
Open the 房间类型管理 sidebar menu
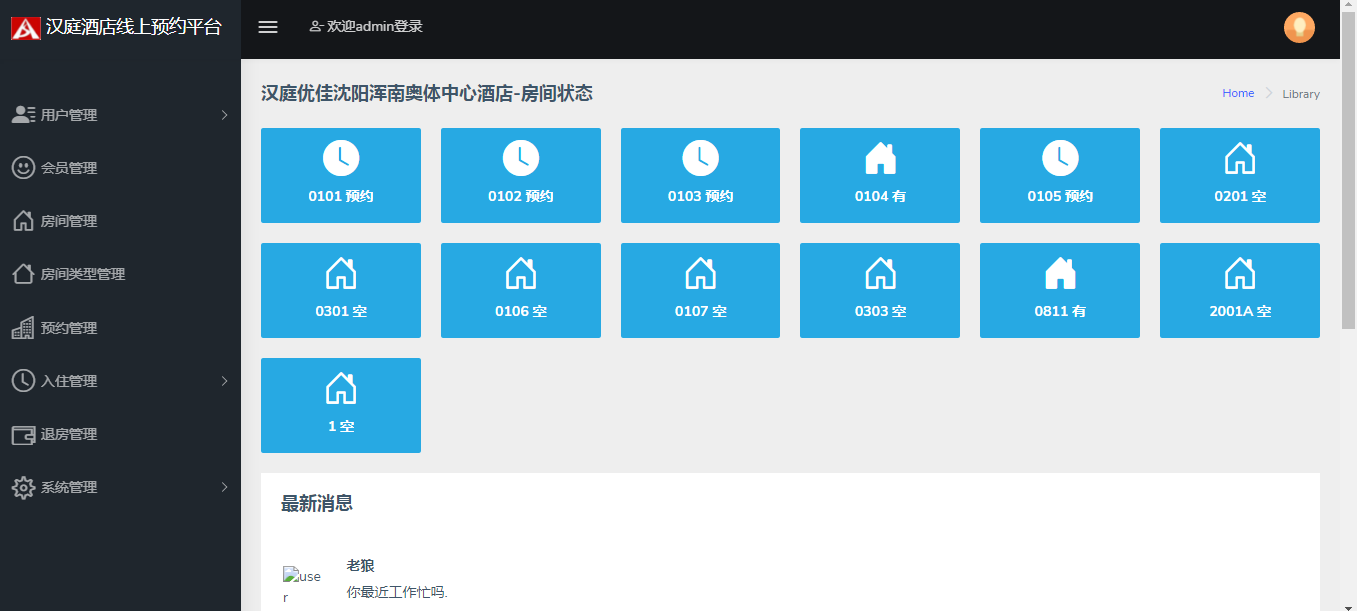point(120,274)
